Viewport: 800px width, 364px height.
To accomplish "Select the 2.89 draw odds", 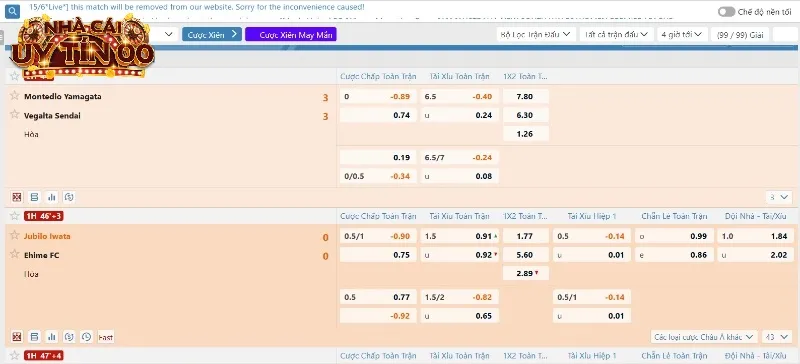I will point(526,273).
